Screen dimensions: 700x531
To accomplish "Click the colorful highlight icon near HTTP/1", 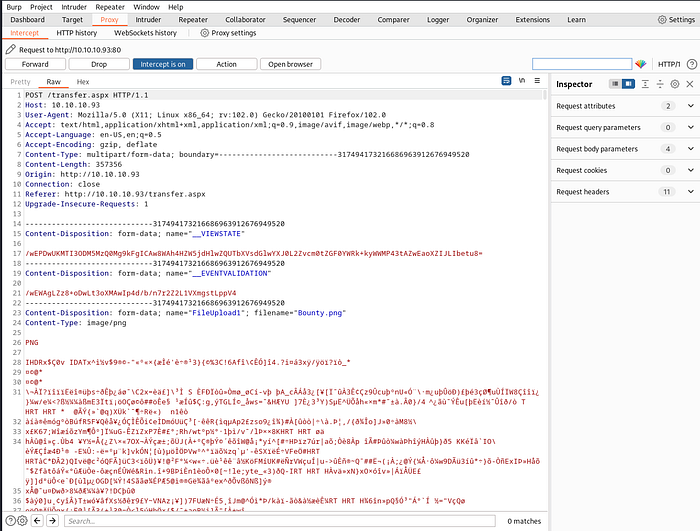I will [641, 64].
